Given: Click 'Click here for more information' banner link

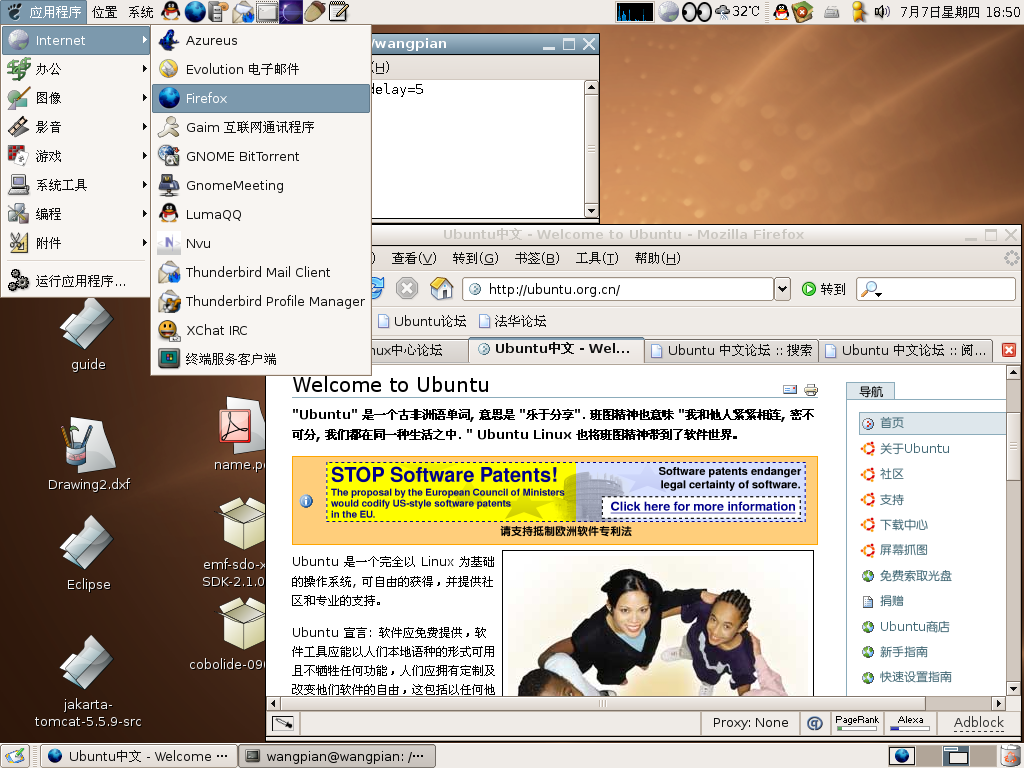Looking at the screenshot, I should coord(703,506).
